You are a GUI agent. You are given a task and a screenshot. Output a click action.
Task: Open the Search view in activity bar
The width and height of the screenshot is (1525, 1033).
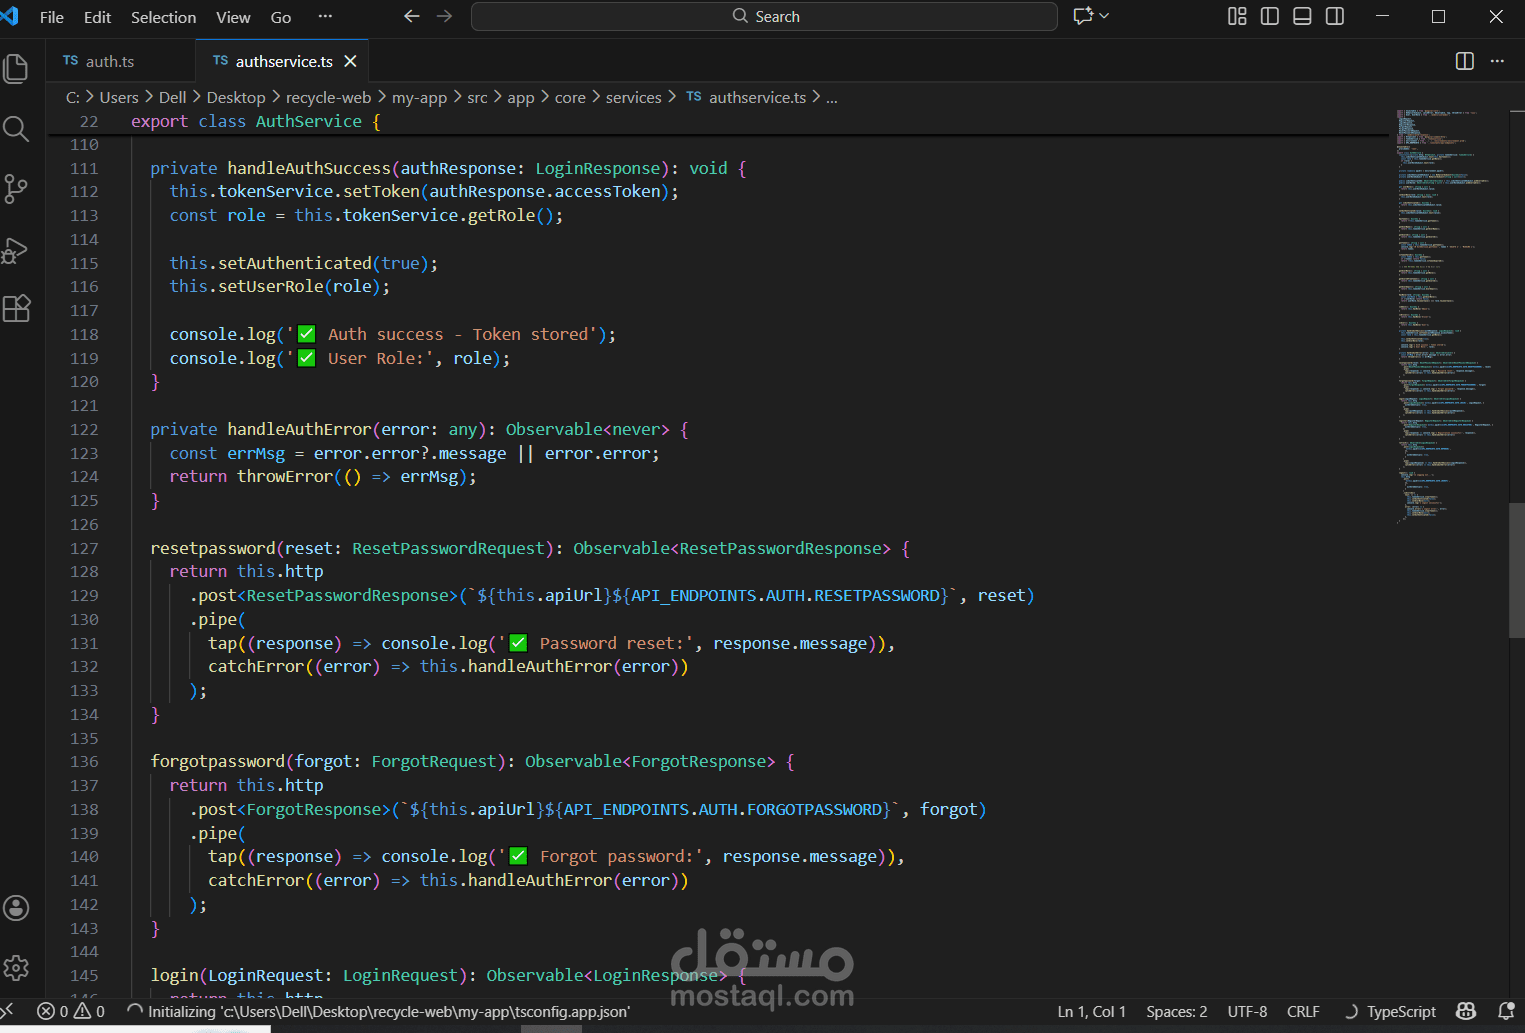click(16, 128)
